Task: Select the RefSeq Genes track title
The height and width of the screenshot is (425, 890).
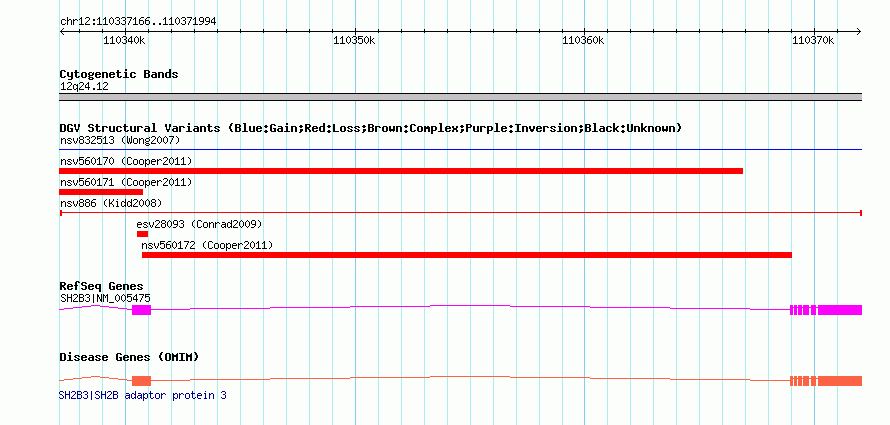Action: pos(101,286)
